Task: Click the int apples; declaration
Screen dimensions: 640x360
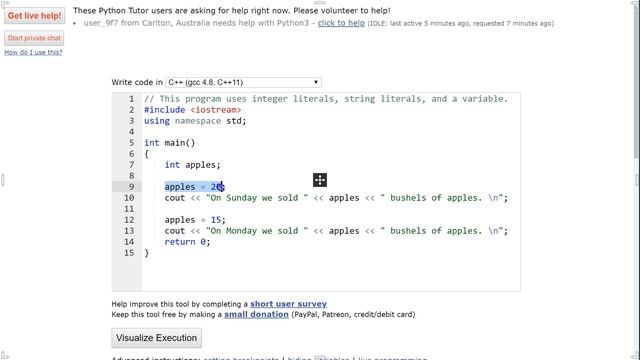Action: 192,165
